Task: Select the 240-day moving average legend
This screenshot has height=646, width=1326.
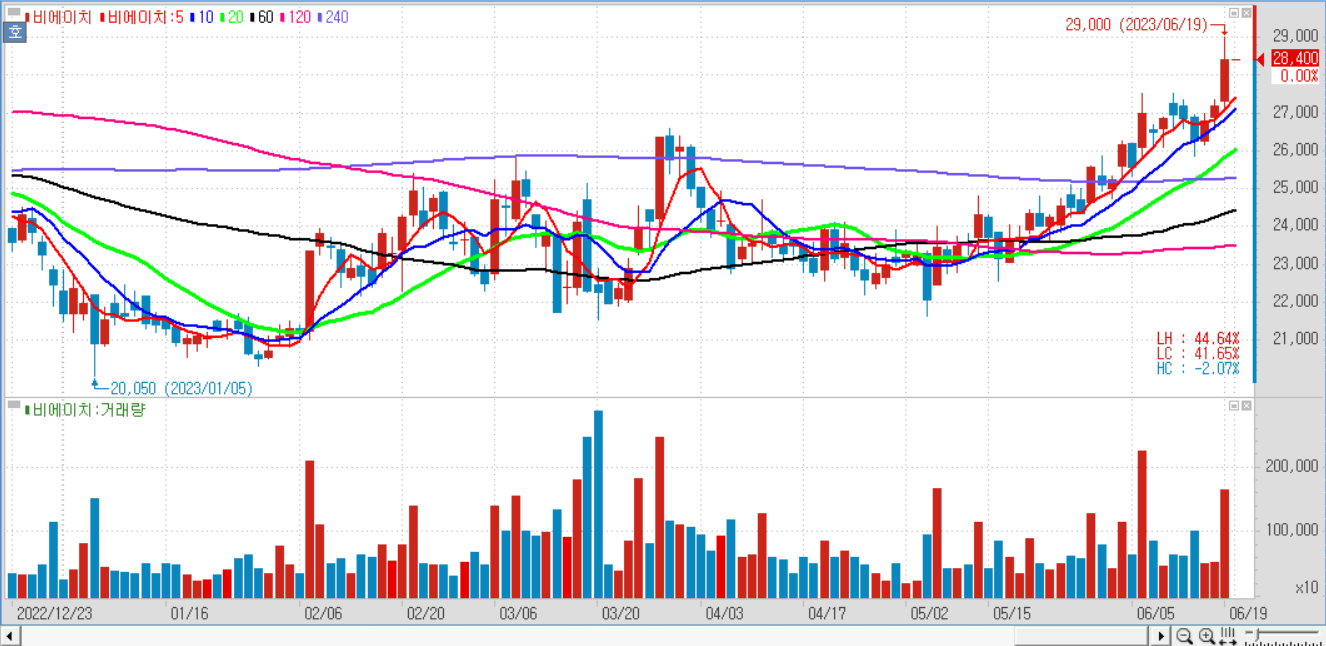Action: 334,17
